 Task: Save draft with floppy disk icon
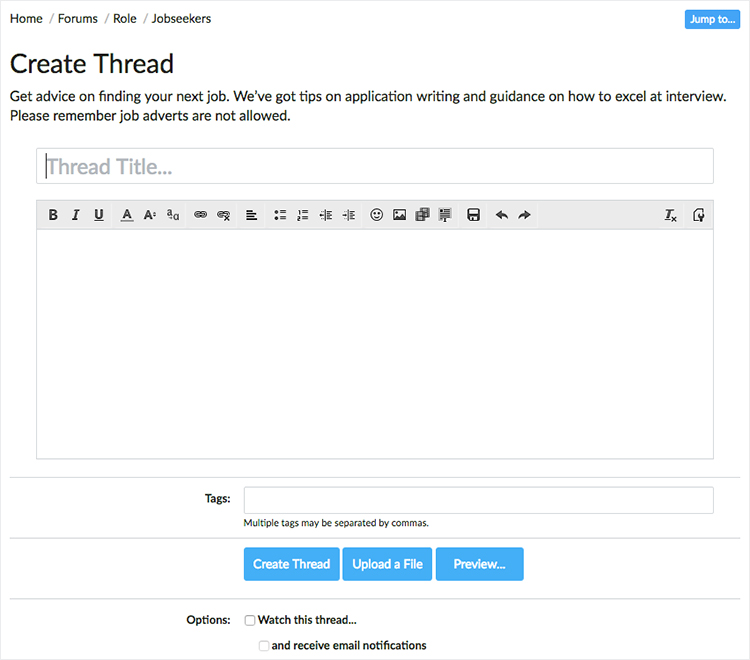pyautogui.click(x=474, y=215)
